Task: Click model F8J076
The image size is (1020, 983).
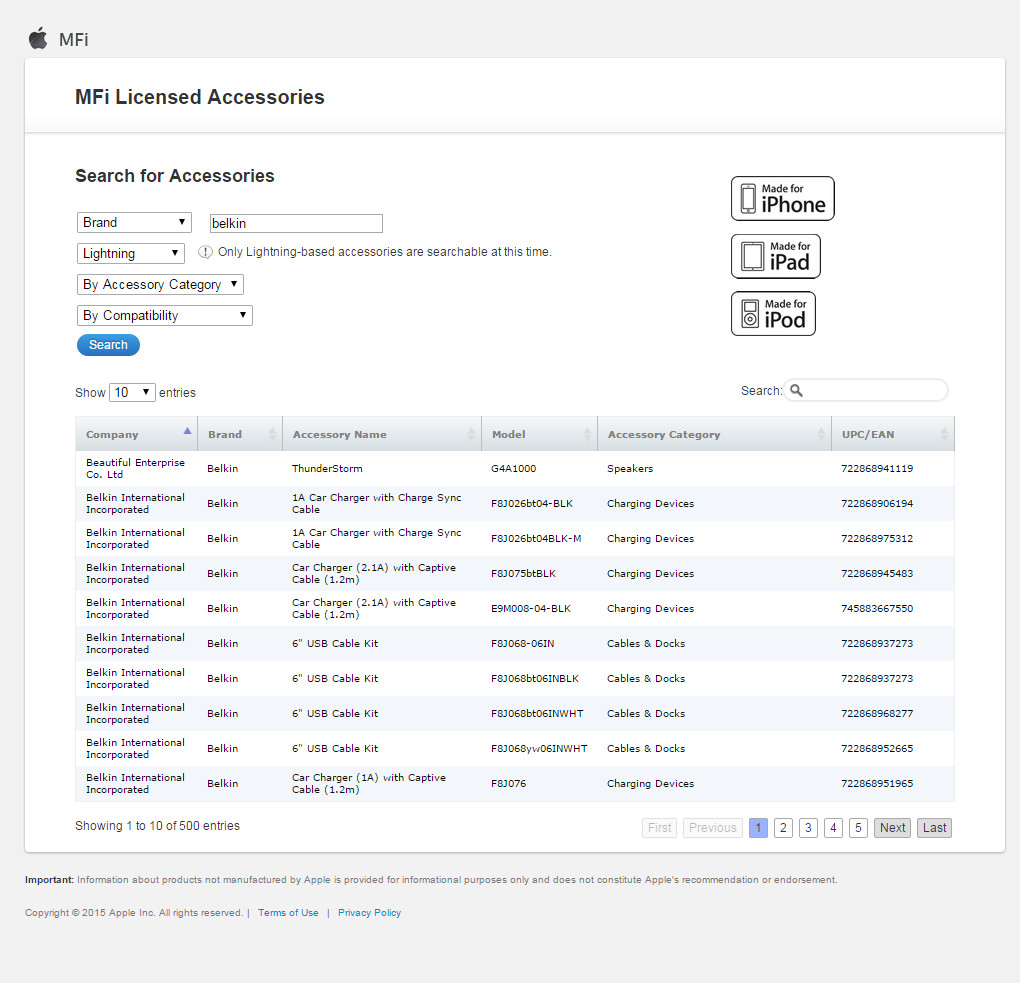Action: coord(508,784)
